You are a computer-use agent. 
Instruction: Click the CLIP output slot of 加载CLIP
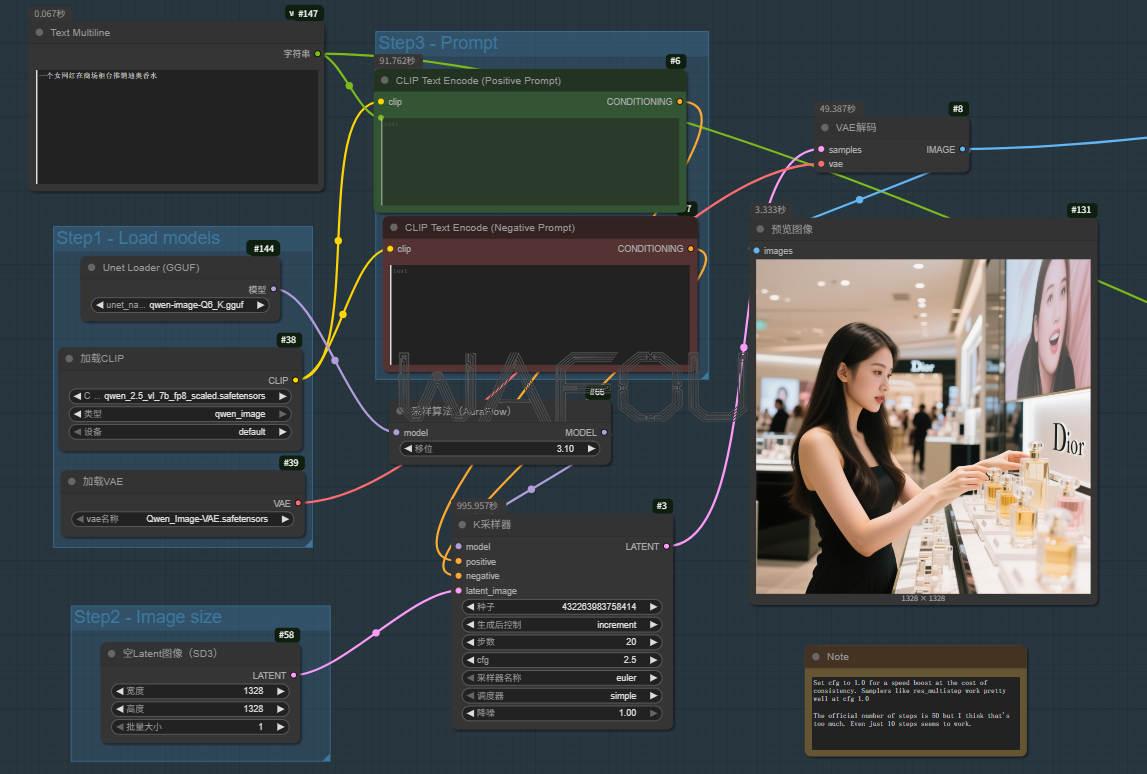(296, 380)
